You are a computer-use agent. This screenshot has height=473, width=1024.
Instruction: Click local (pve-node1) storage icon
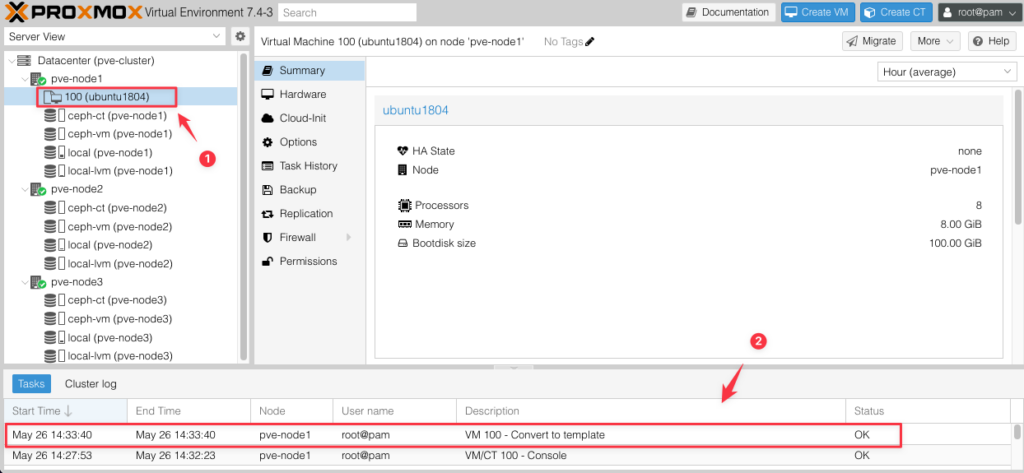[x=54, y=152]
